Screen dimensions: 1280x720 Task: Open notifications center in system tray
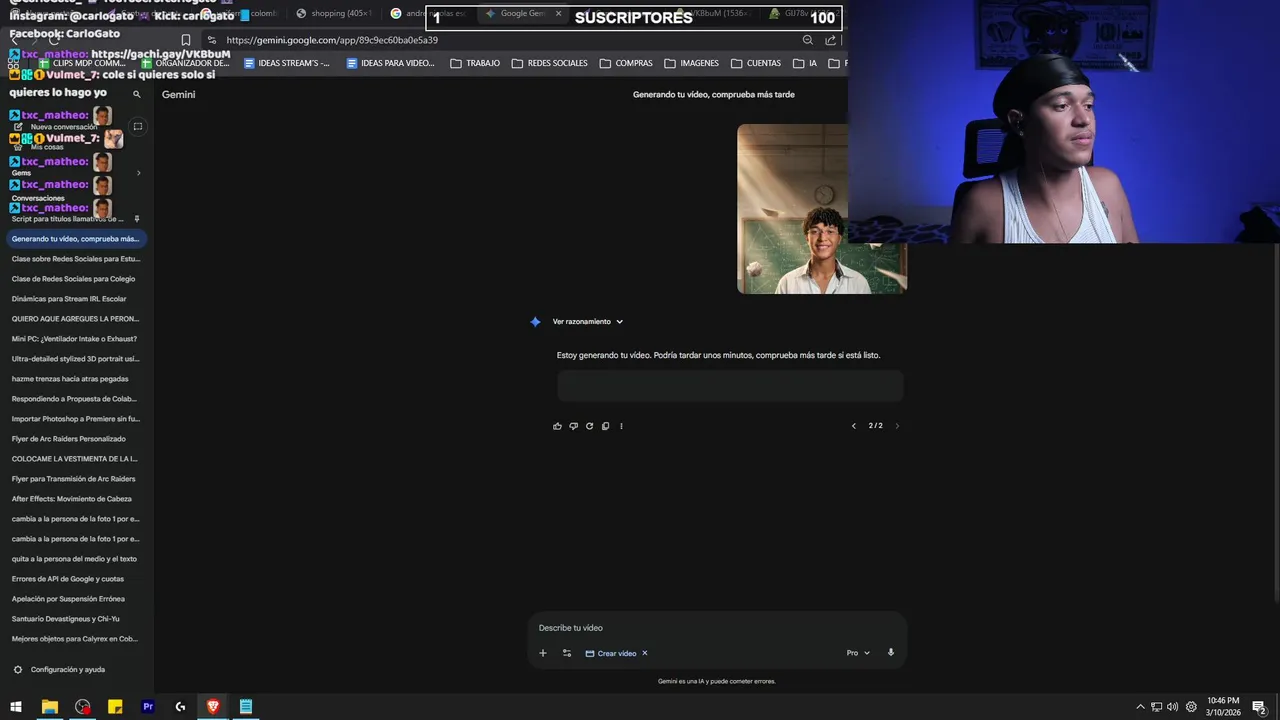click(x=1260, y=707)
